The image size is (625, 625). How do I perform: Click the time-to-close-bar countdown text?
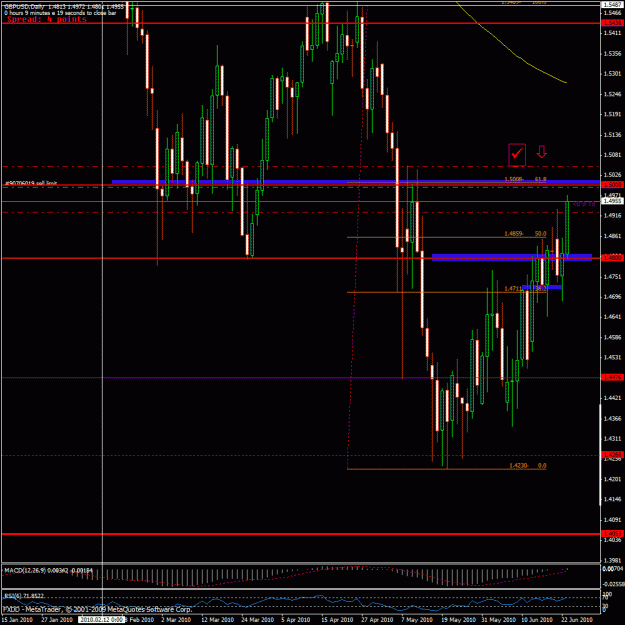[61, 13]
